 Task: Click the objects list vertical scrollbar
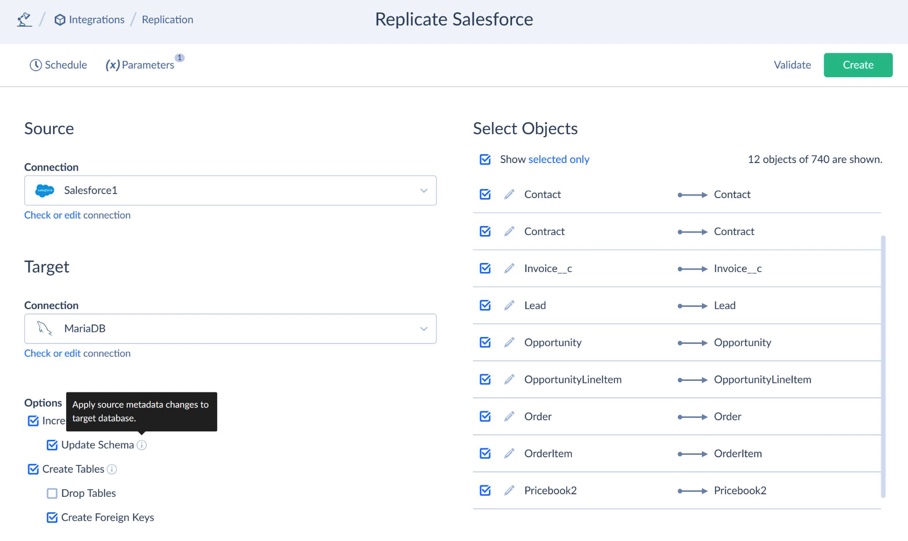click(883, 366)
